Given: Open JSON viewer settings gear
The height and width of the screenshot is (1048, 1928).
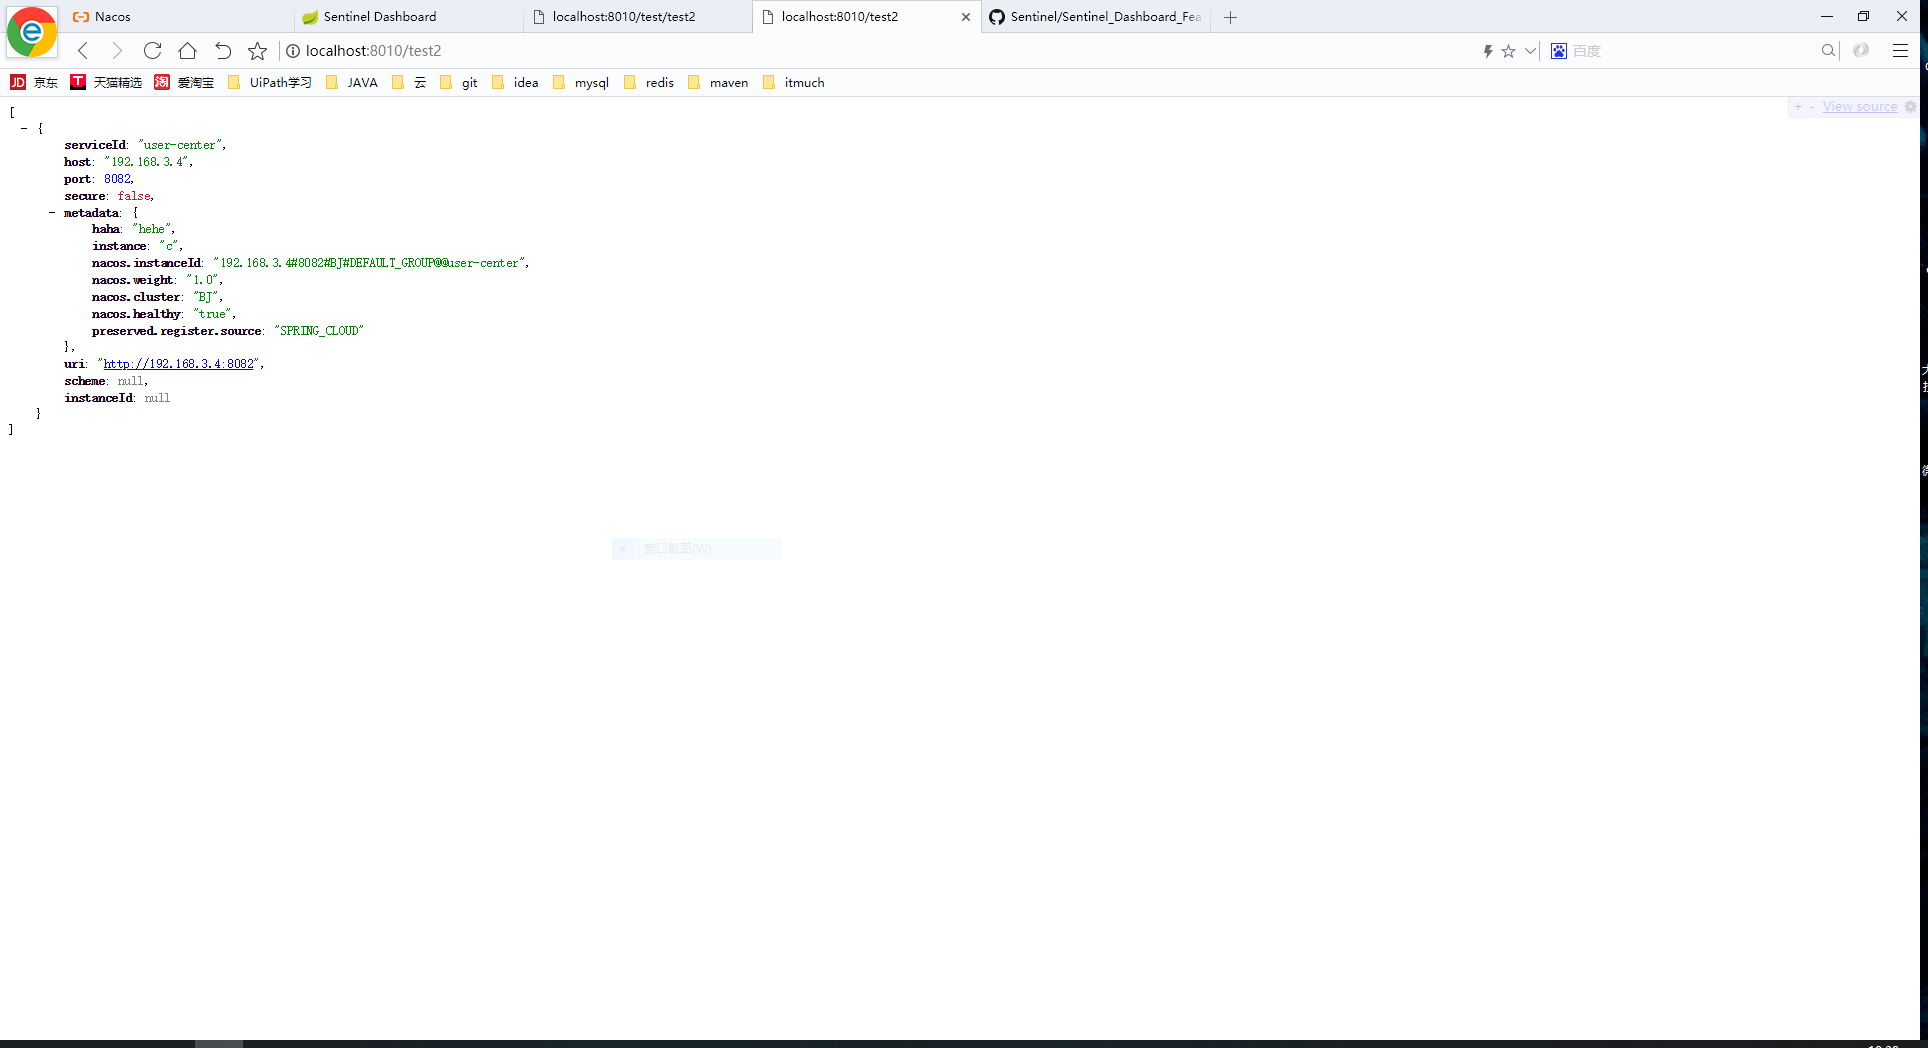Looking at the screenshot, I should 1909,107.
